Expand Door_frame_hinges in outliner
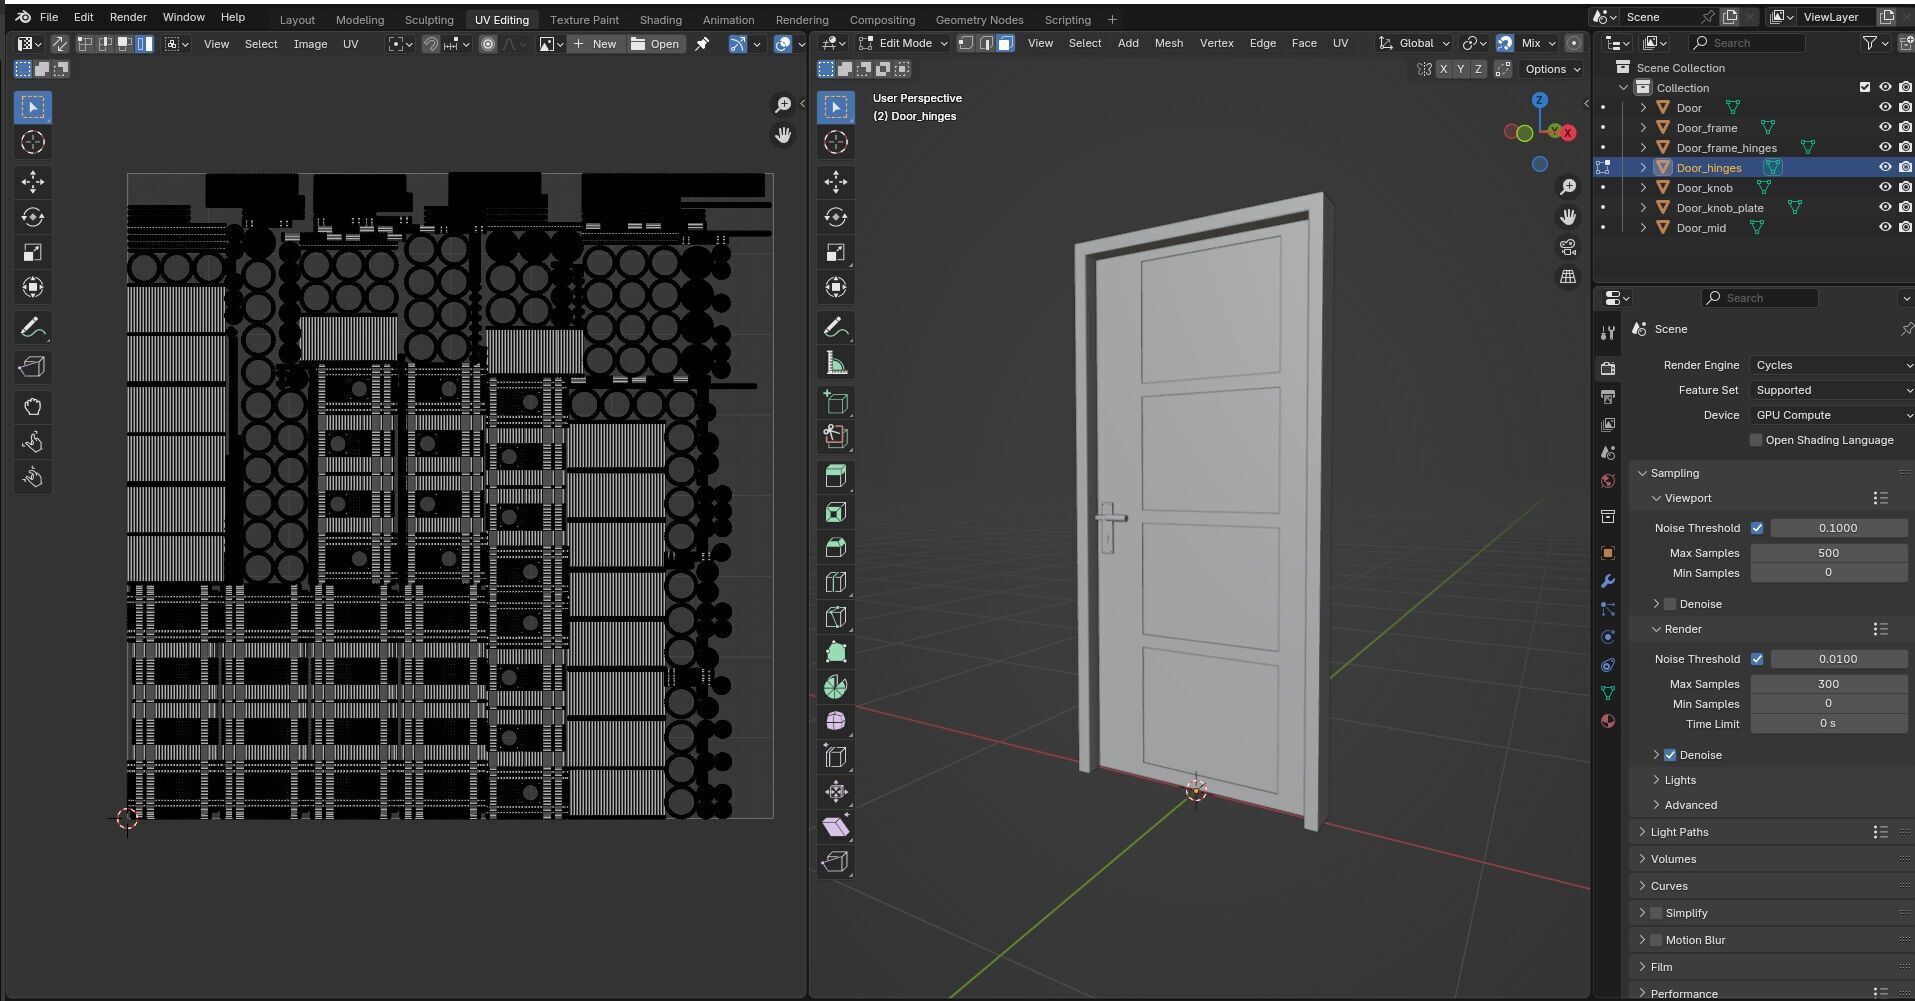Viewport: 1915px width, 1001px height. [x=1643, y=148]
